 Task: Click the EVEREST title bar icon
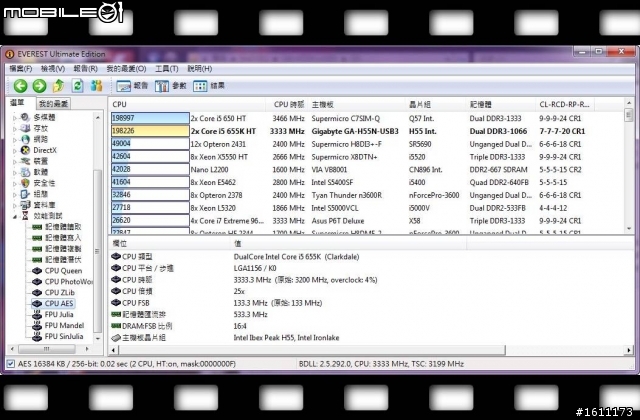[x=10, y=54]
